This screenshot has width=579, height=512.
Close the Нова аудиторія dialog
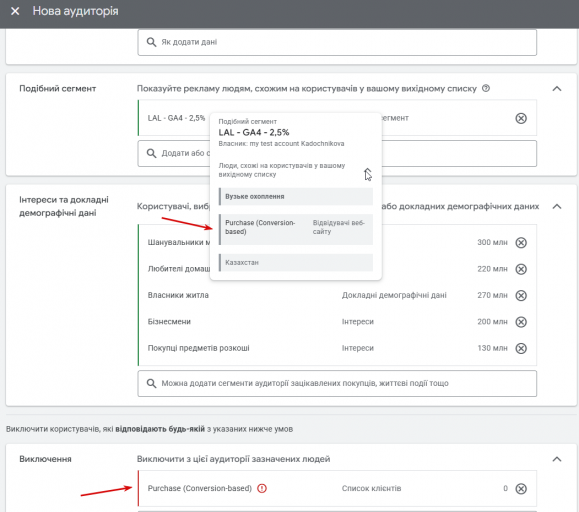coord(15,11)
